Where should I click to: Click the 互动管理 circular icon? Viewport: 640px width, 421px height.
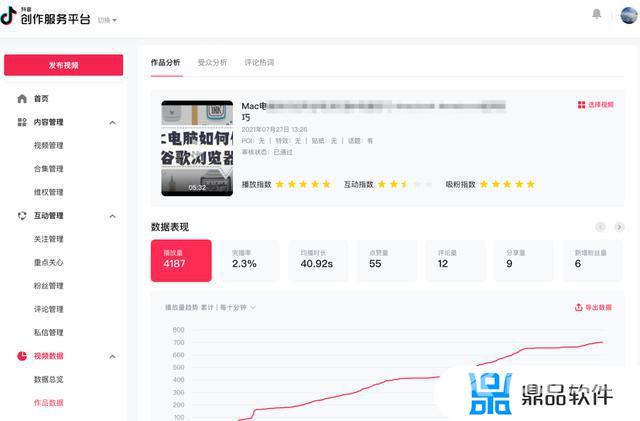(x=22, y=215)
